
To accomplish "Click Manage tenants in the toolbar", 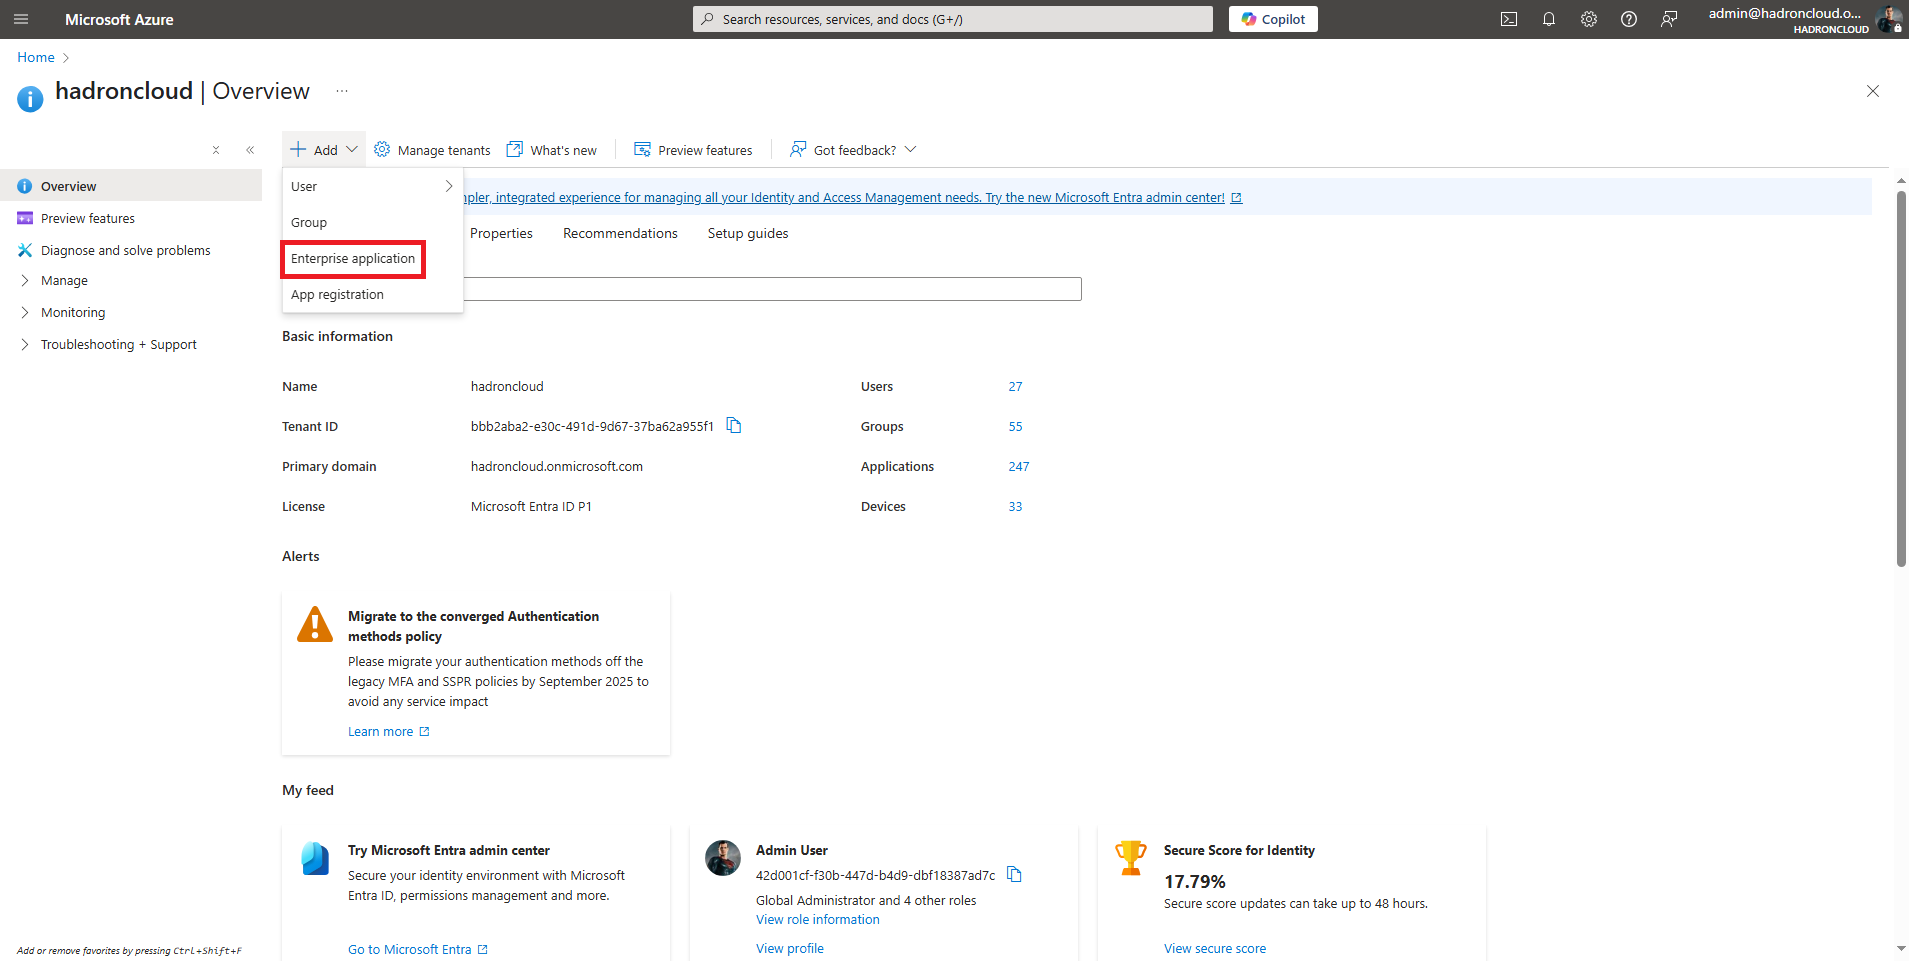I will click(x=433, y=150).
